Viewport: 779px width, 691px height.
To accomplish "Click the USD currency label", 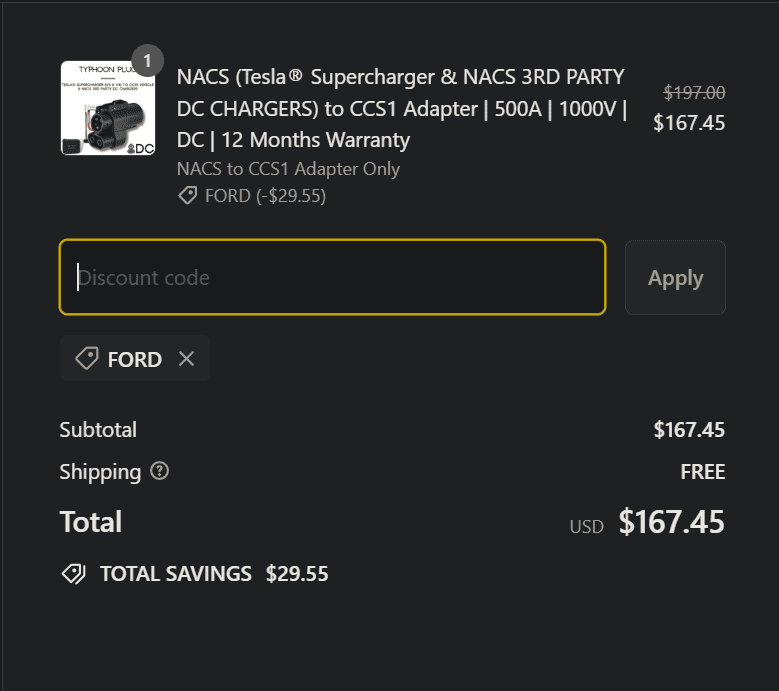I will [587, 526].
